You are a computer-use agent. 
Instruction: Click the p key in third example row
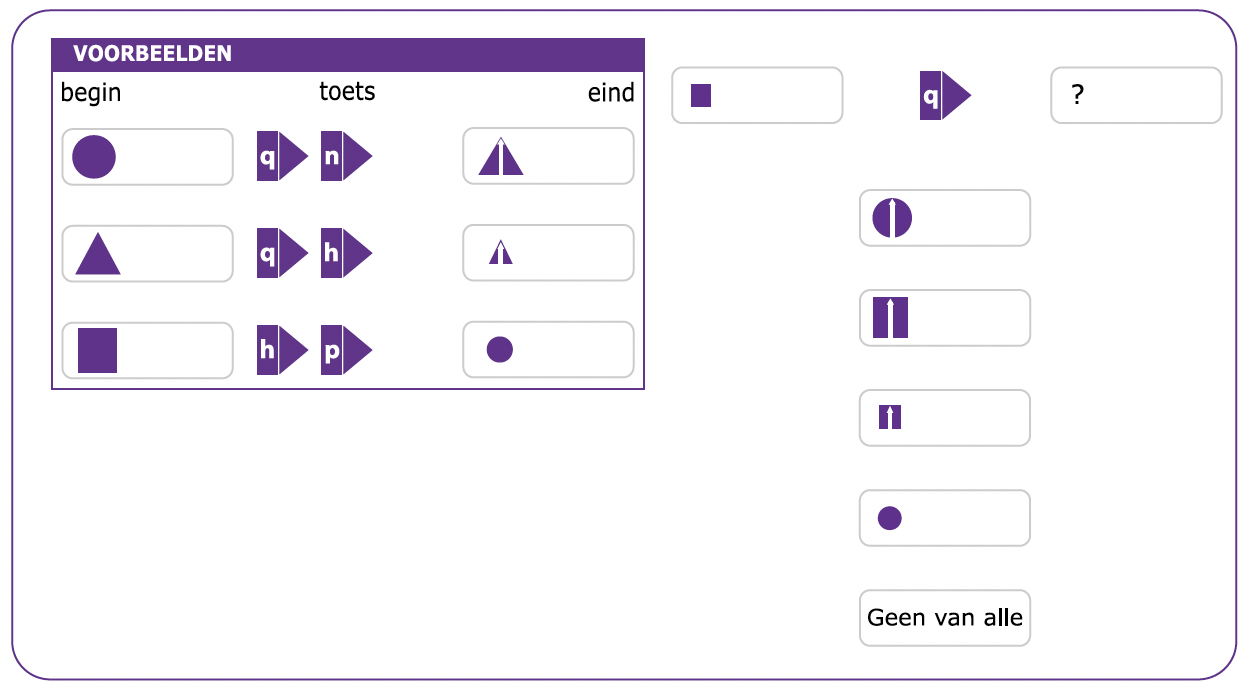pyautogui.click(x=346, y=350)
